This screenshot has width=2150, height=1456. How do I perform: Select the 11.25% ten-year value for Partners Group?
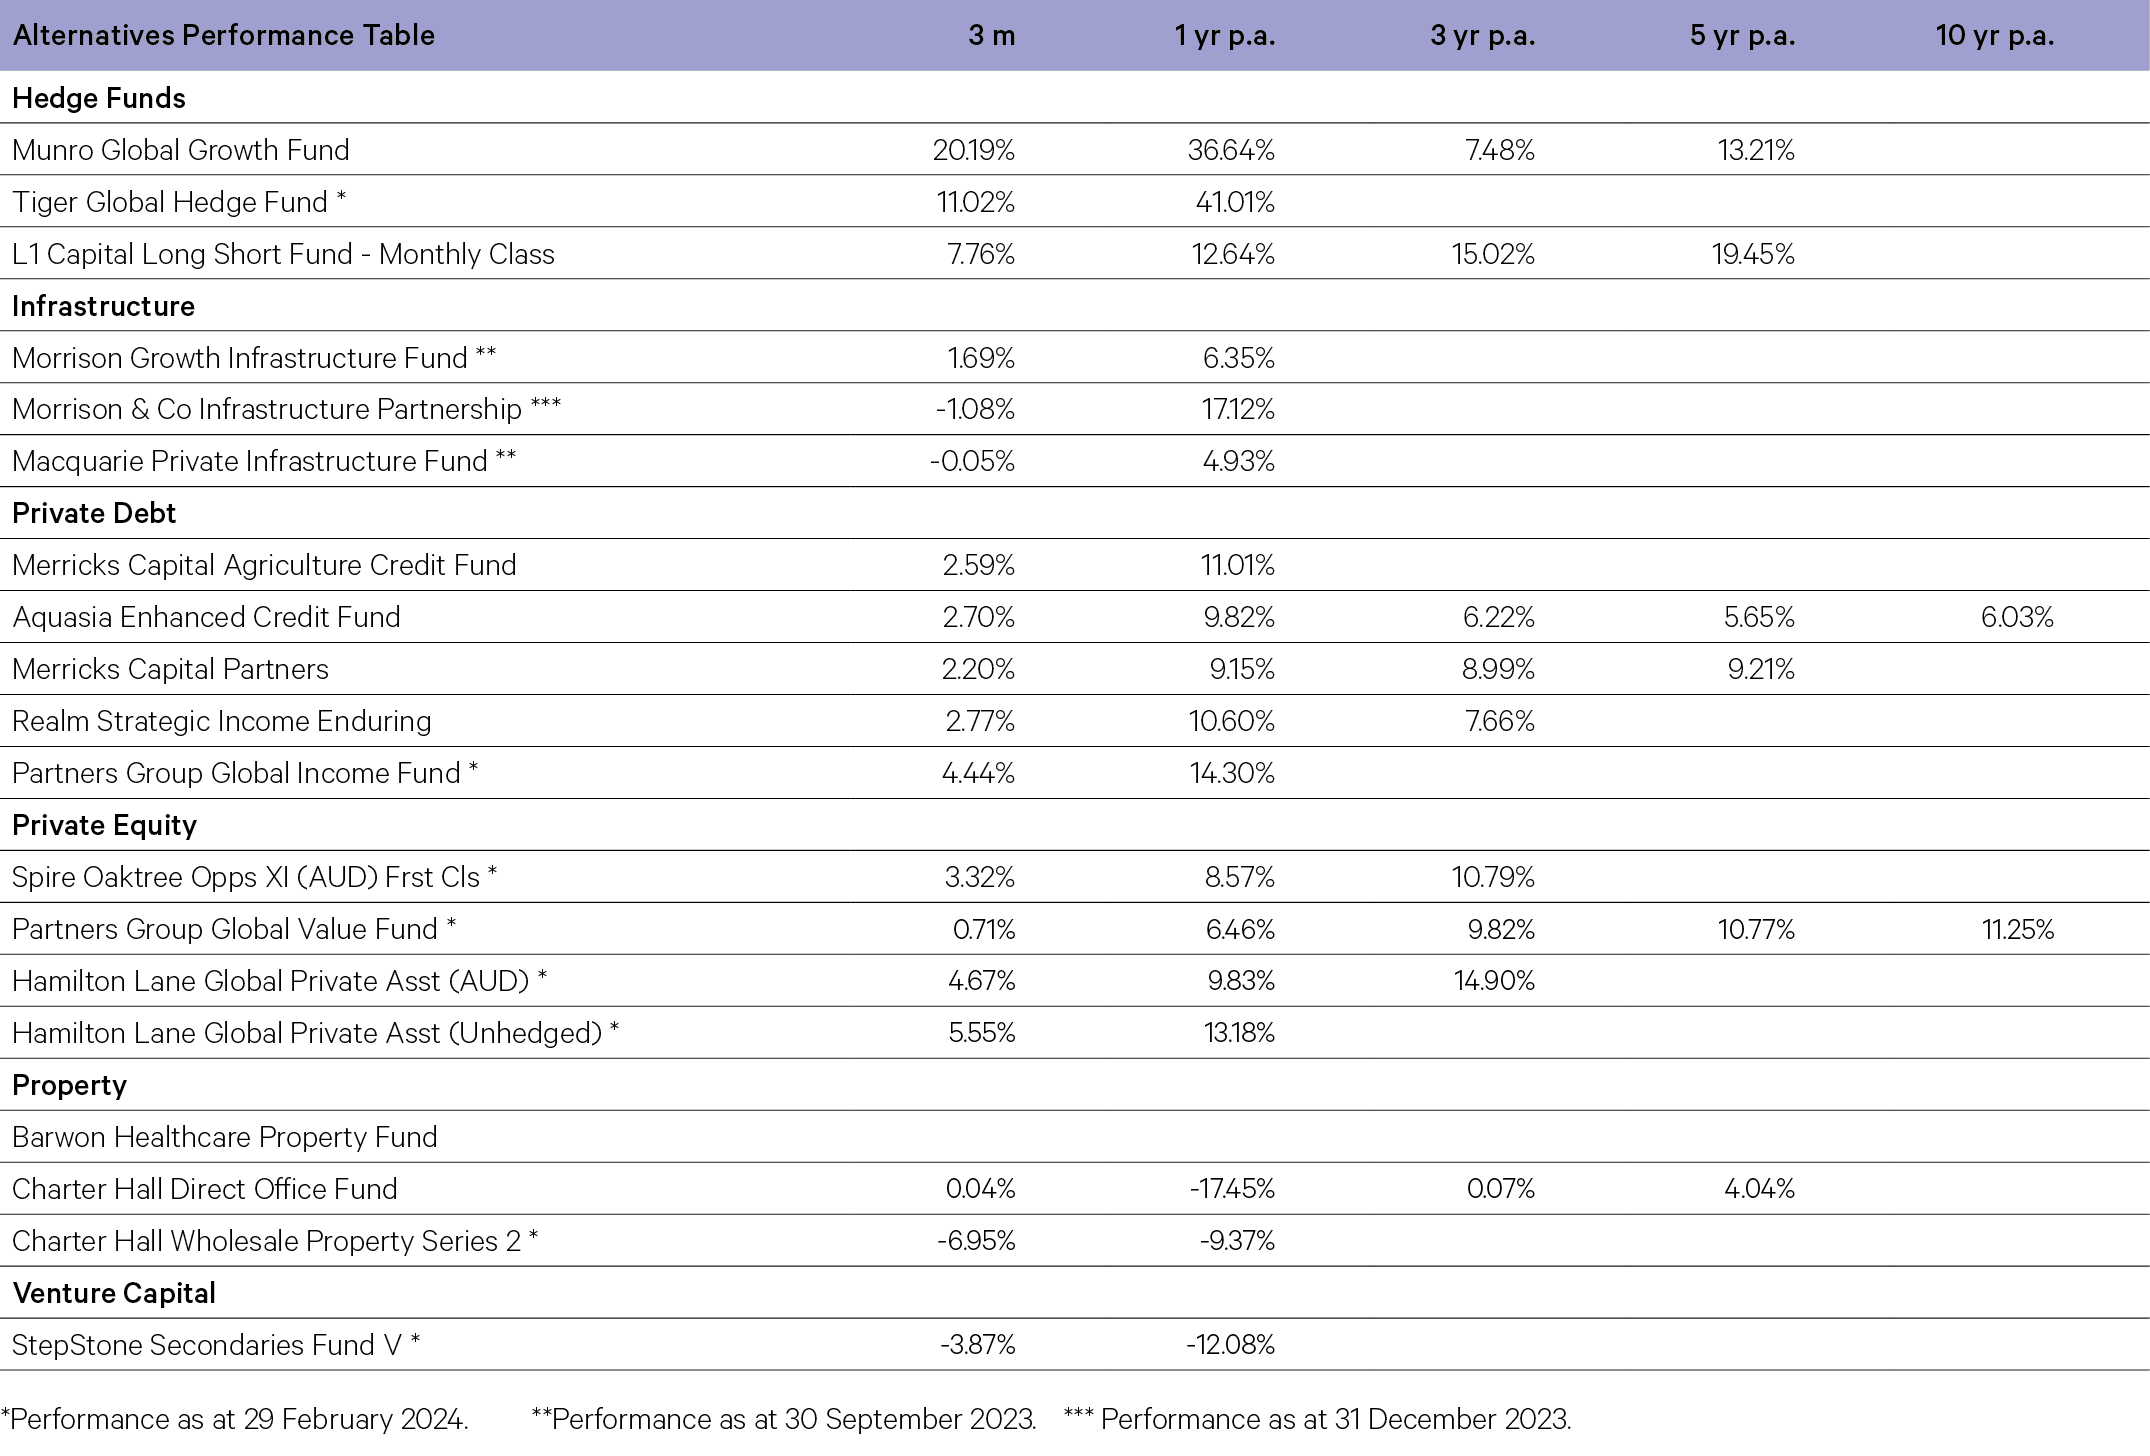(2018, 929)
